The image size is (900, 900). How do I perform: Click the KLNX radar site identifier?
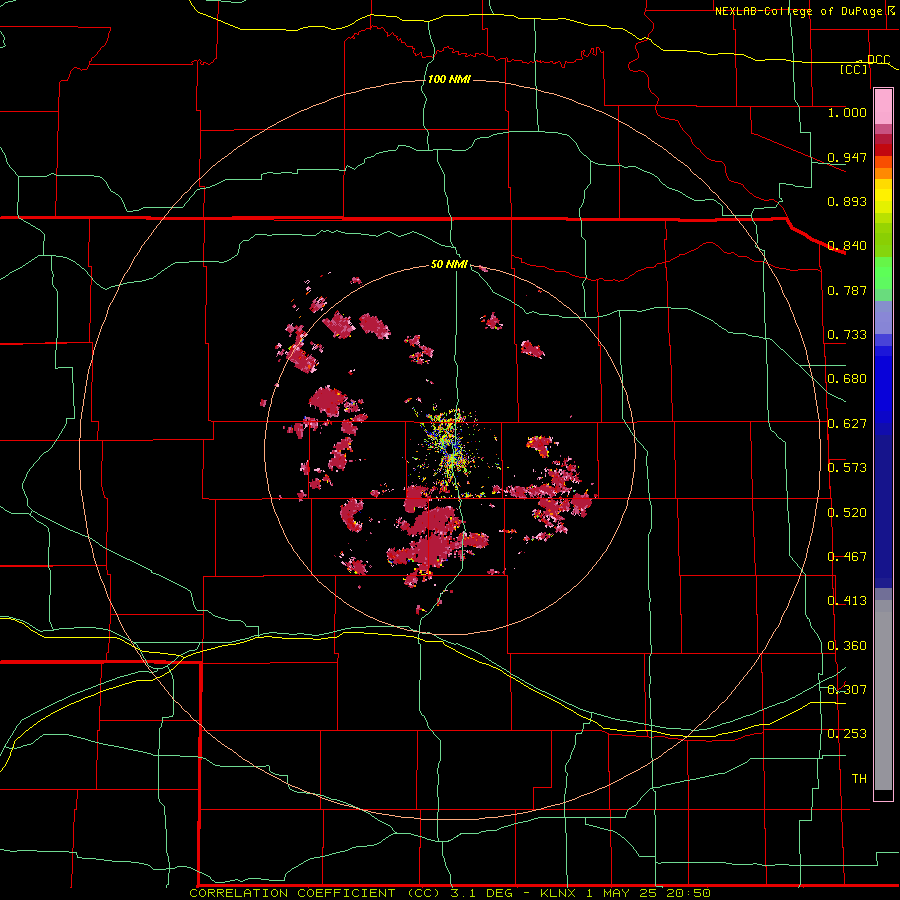[x=560, y=893]
